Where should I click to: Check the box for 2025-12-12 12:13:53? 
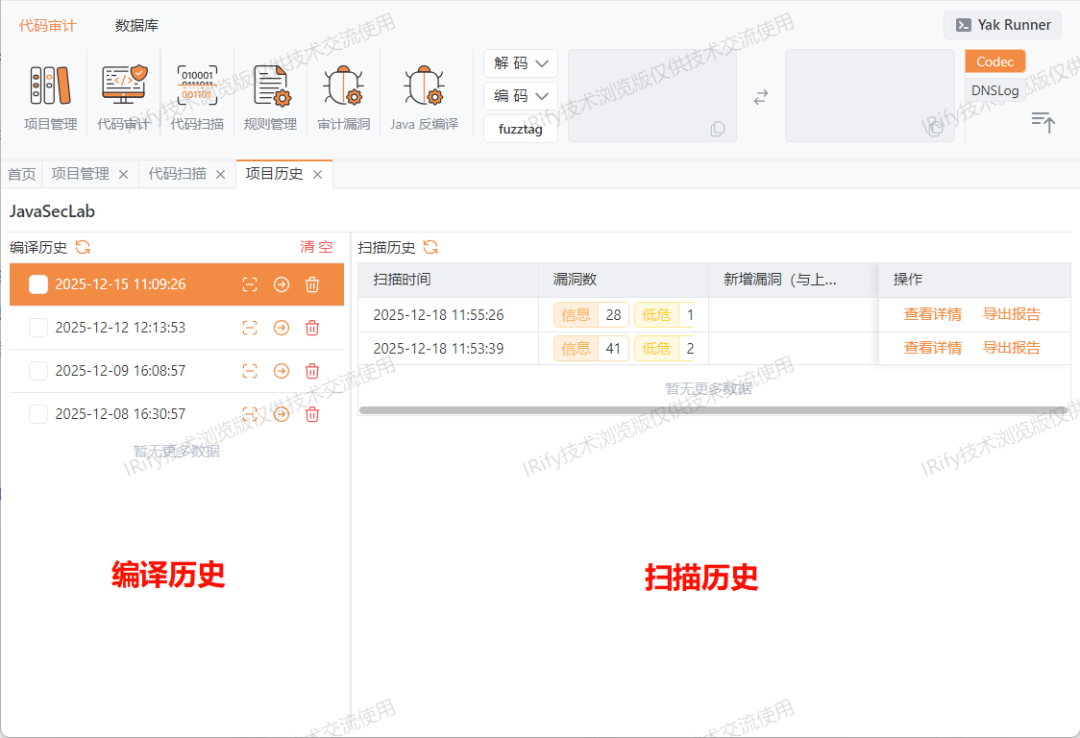pyautogui.click(x=39, y=328)
